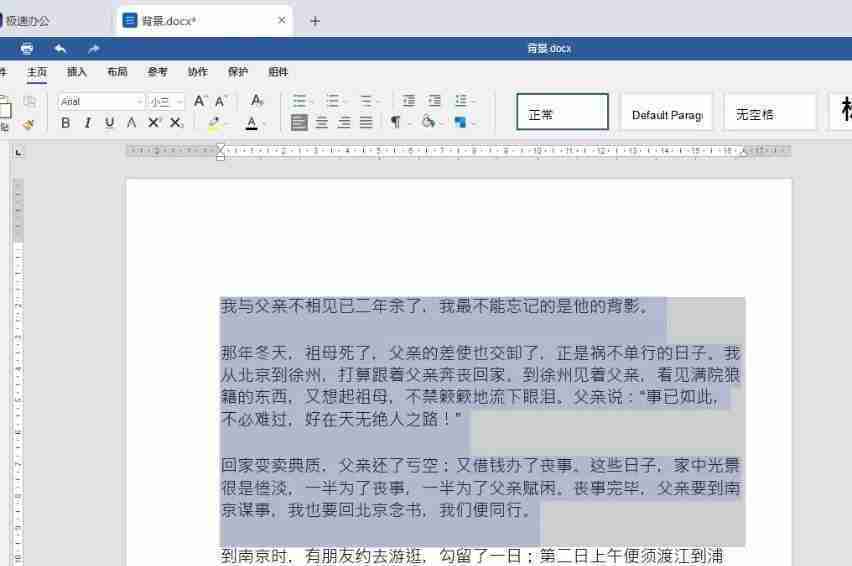Switch to the 极速办公 home tab
The image size is (852, 566).
point(27,21)
